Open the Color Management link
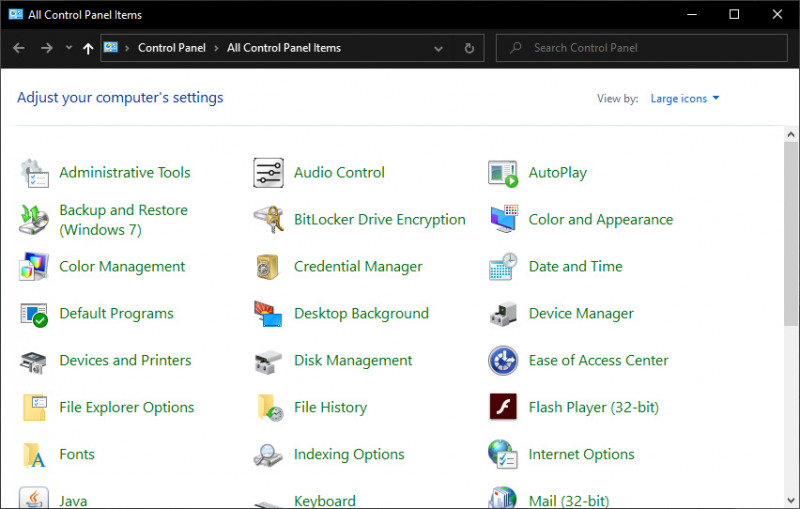This screenshot has height=509, width=800. click(122, 267)
